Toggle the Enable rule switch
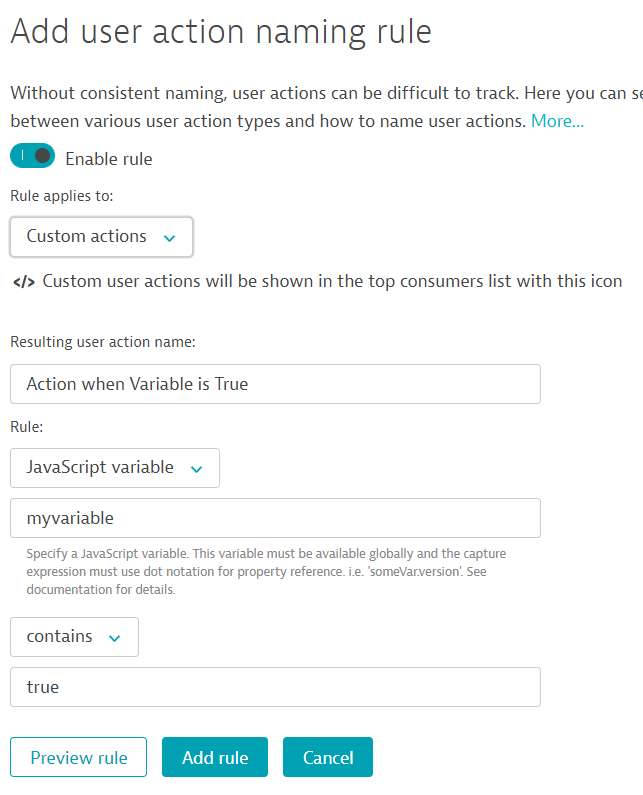The width and height of the screenshot is (643, 795). click(32, 157)
